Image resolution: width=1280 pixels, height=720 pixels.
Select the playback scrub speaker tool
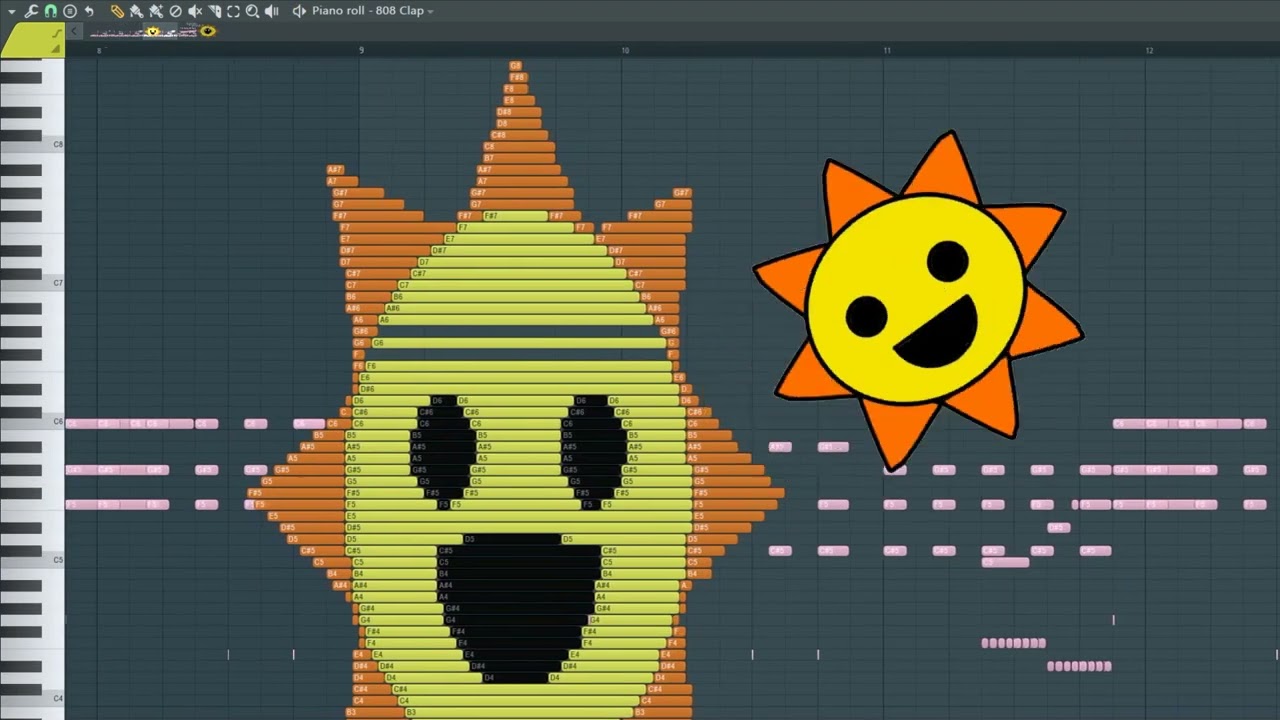[x=271, y=11]
